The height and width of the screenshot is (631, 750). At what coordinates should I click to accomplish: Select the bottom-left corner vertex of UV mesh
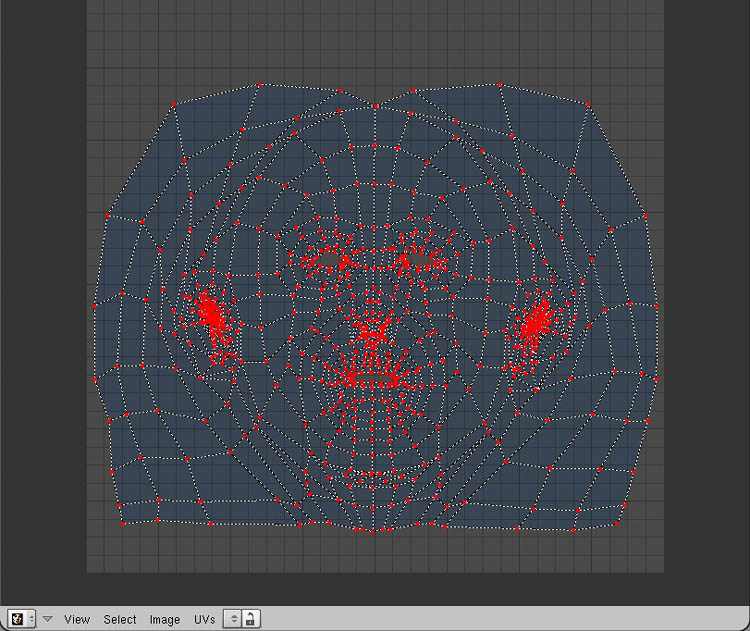pyautogui.click(x=123, y=521)
